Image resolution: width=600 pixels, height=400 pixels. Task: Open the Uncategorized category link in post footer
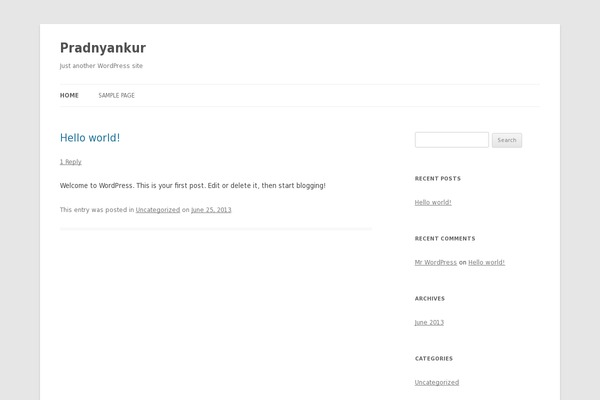click(158, 210)
